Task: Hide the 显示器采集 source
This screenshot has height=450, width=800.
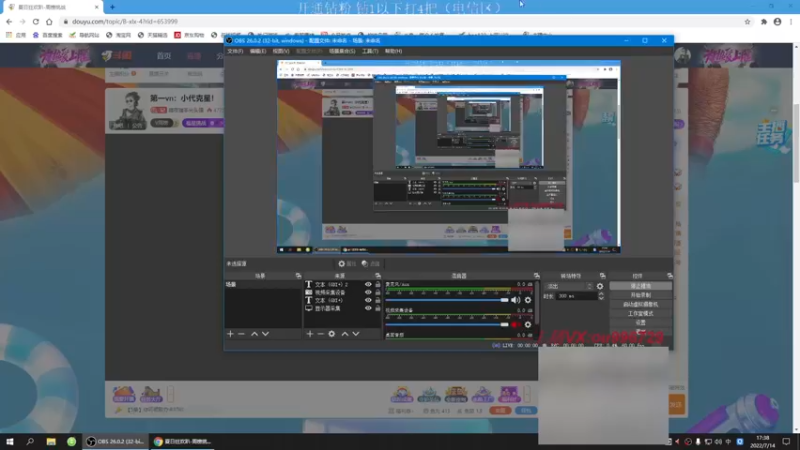Action: tap(368, 308)
